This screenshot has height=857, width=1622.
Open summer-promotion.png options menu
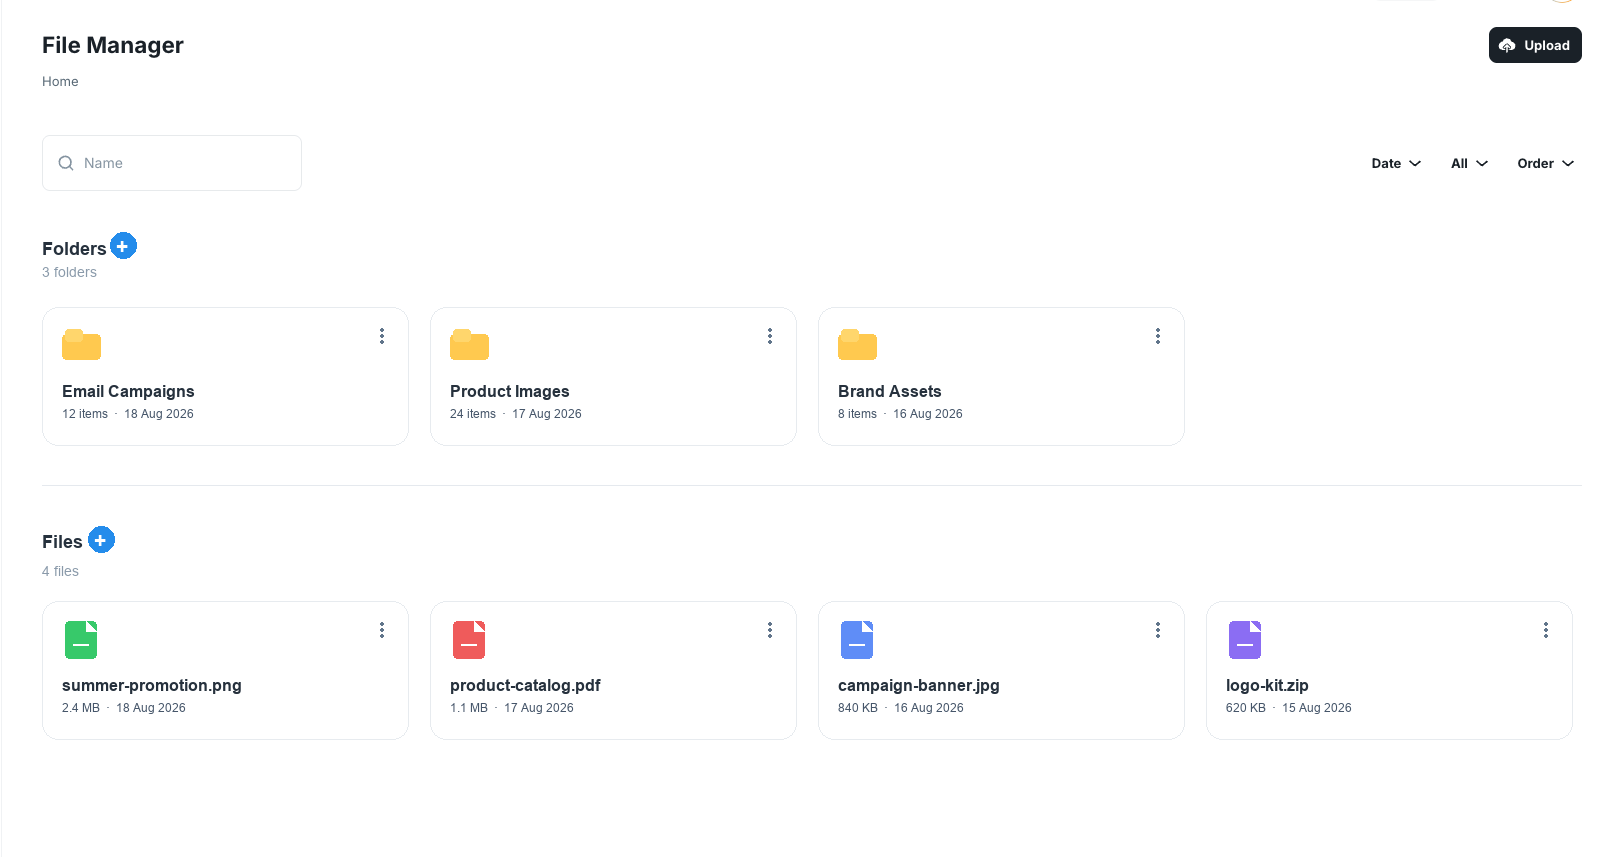coord(382,630)
